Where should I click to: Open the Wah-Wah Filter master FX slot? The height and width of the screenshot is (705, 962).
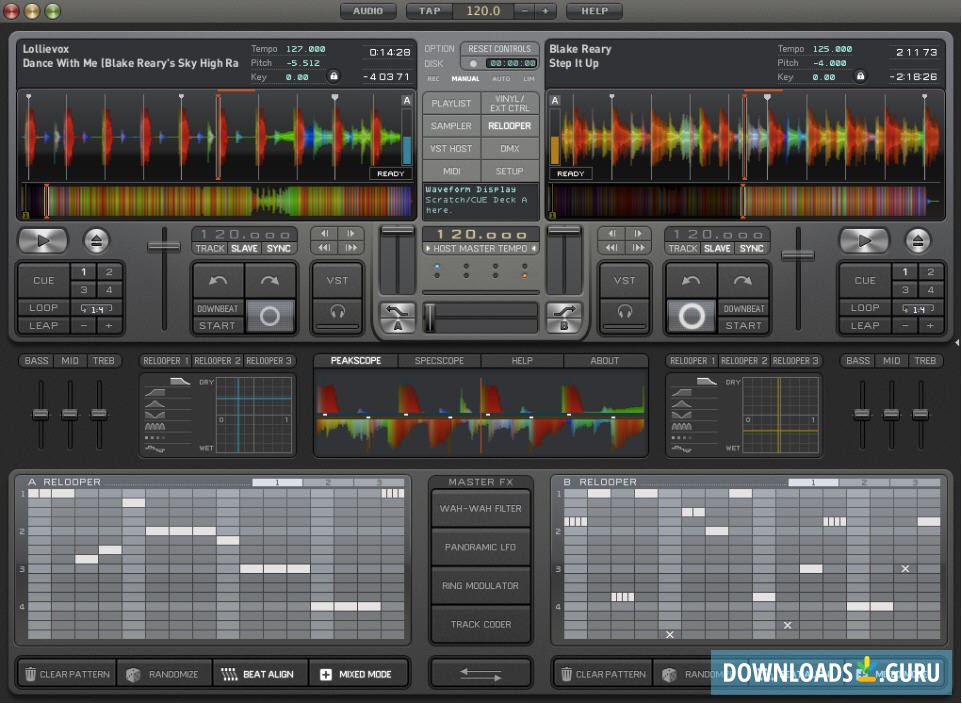pos(480,508)
